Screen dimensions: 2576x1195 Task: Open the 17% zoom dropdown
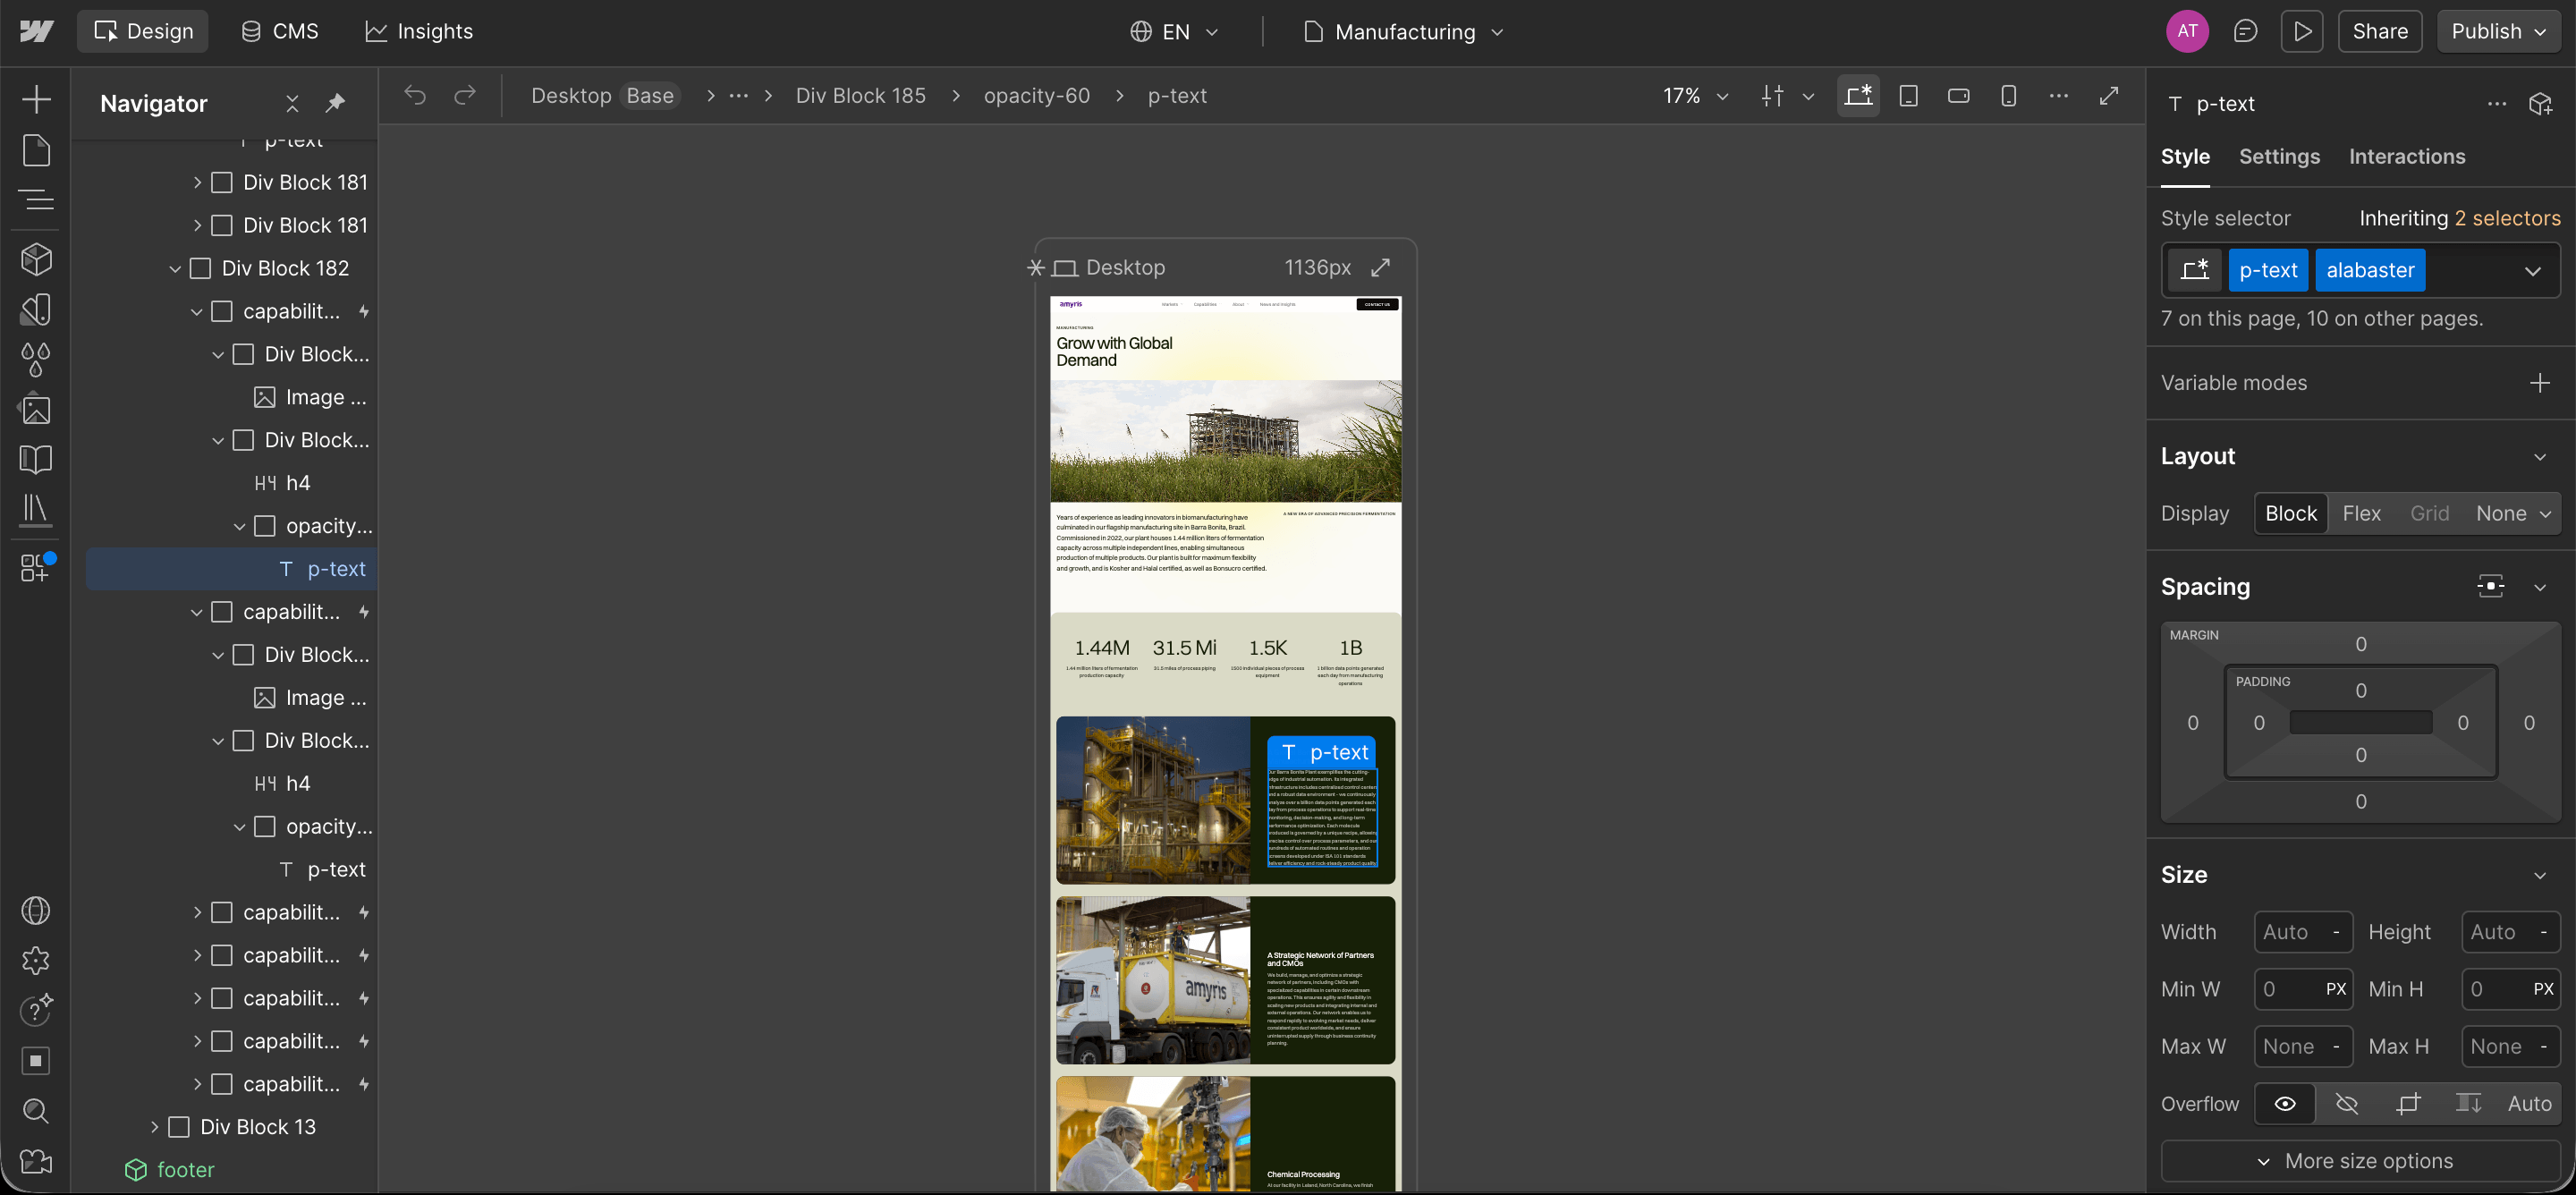click(1695, 95)
